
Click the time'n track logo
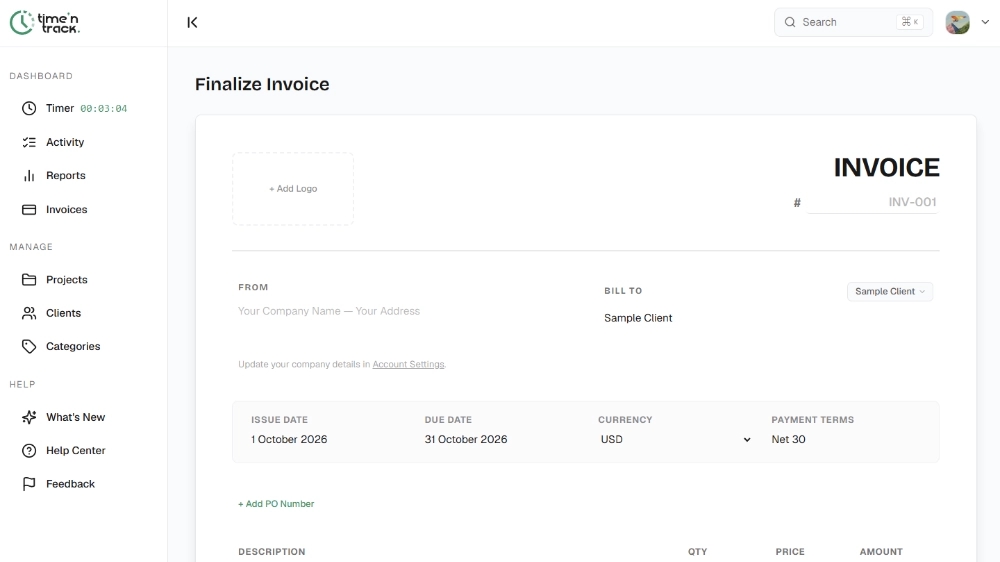tap(45, 22)
